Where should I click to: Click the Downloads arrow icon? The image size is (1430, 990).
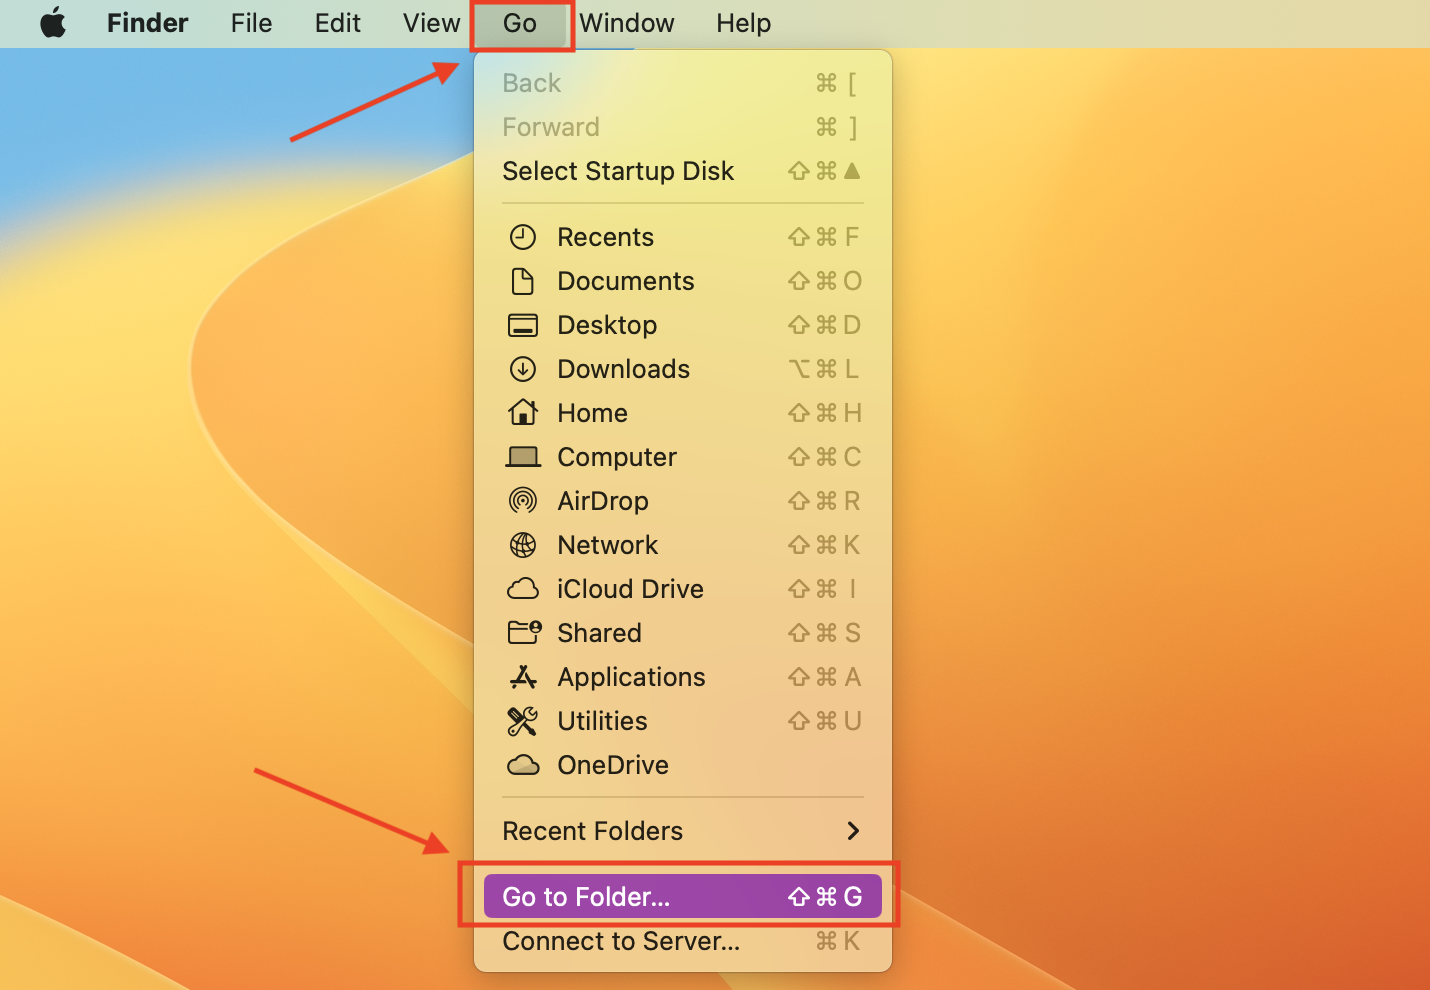(522, 369)
